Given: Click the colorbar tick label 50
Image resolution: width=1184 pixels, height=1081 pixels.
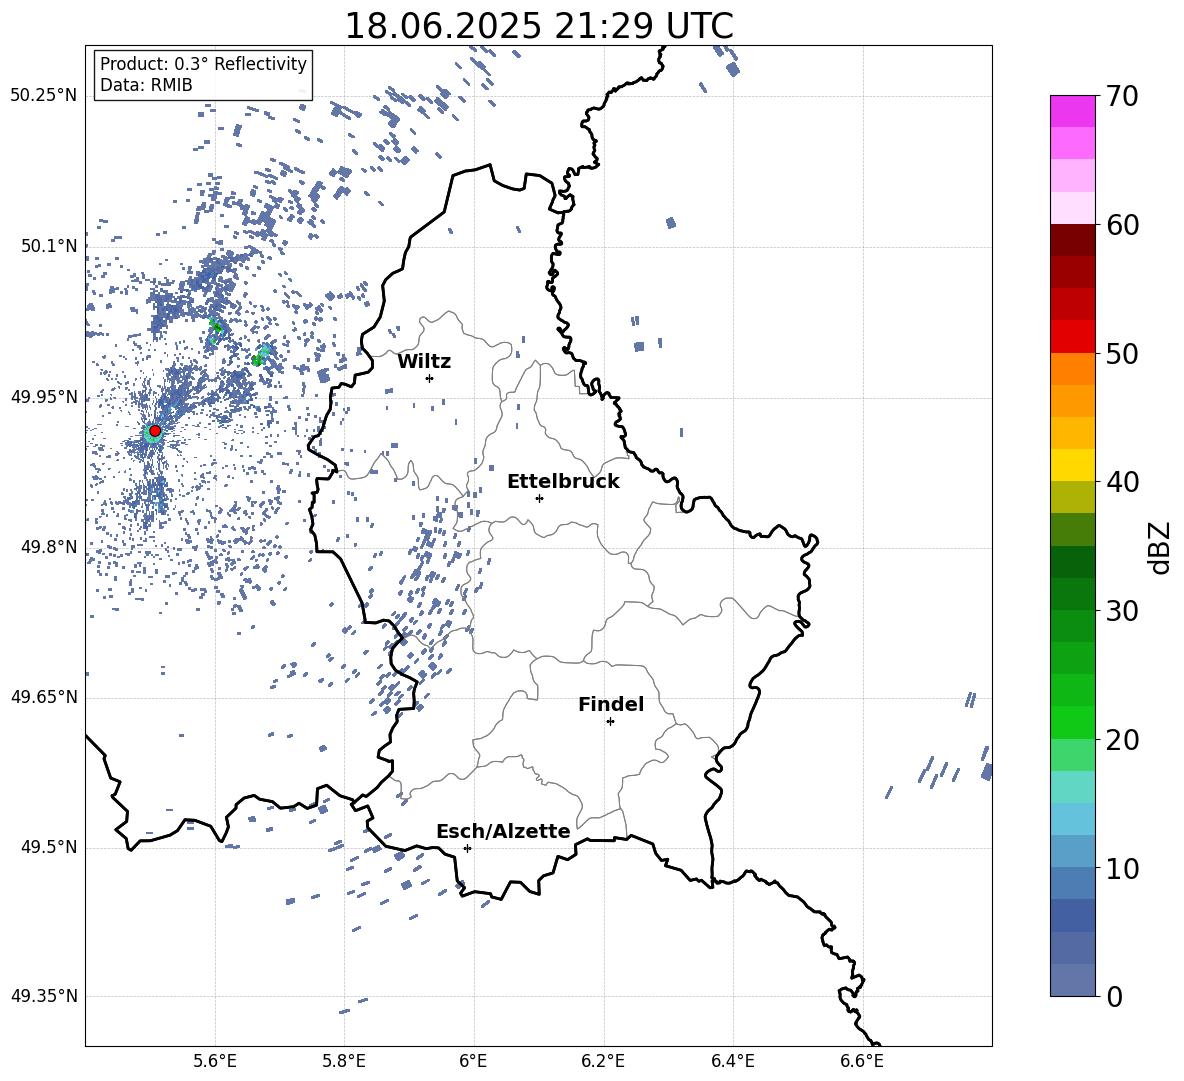Looking at the screenshot, I should coord(1122,353).
